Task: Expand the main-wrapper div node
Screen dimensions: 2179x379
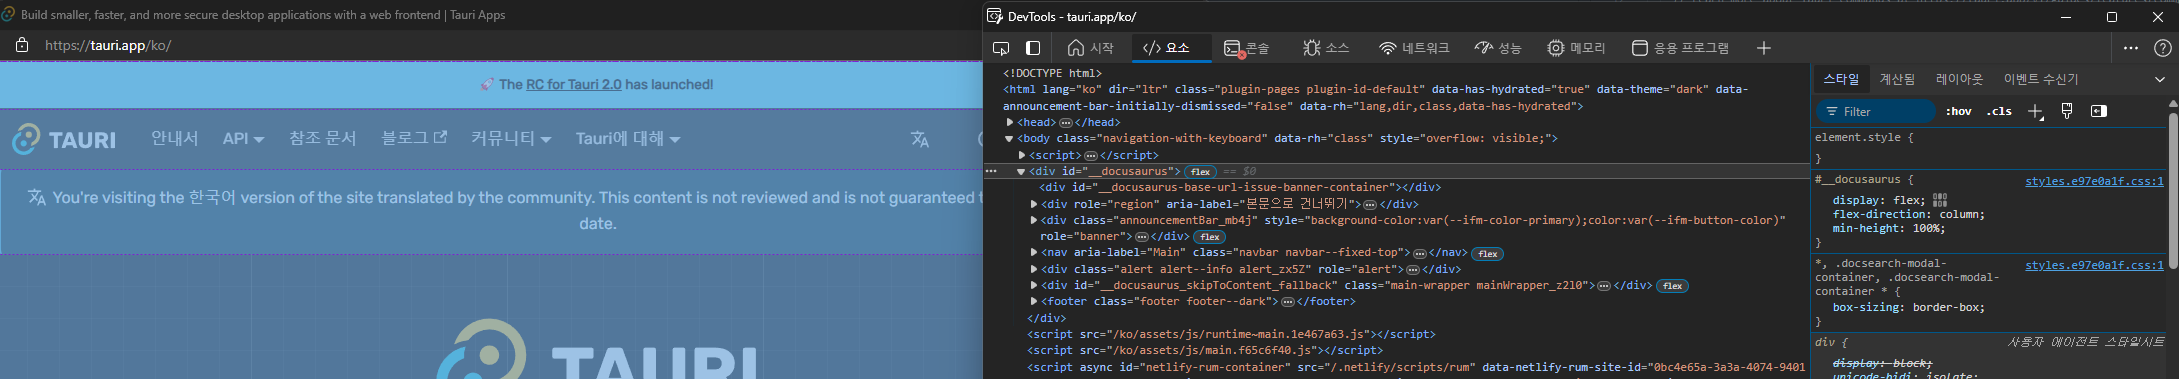Action: click(1034, 285)
